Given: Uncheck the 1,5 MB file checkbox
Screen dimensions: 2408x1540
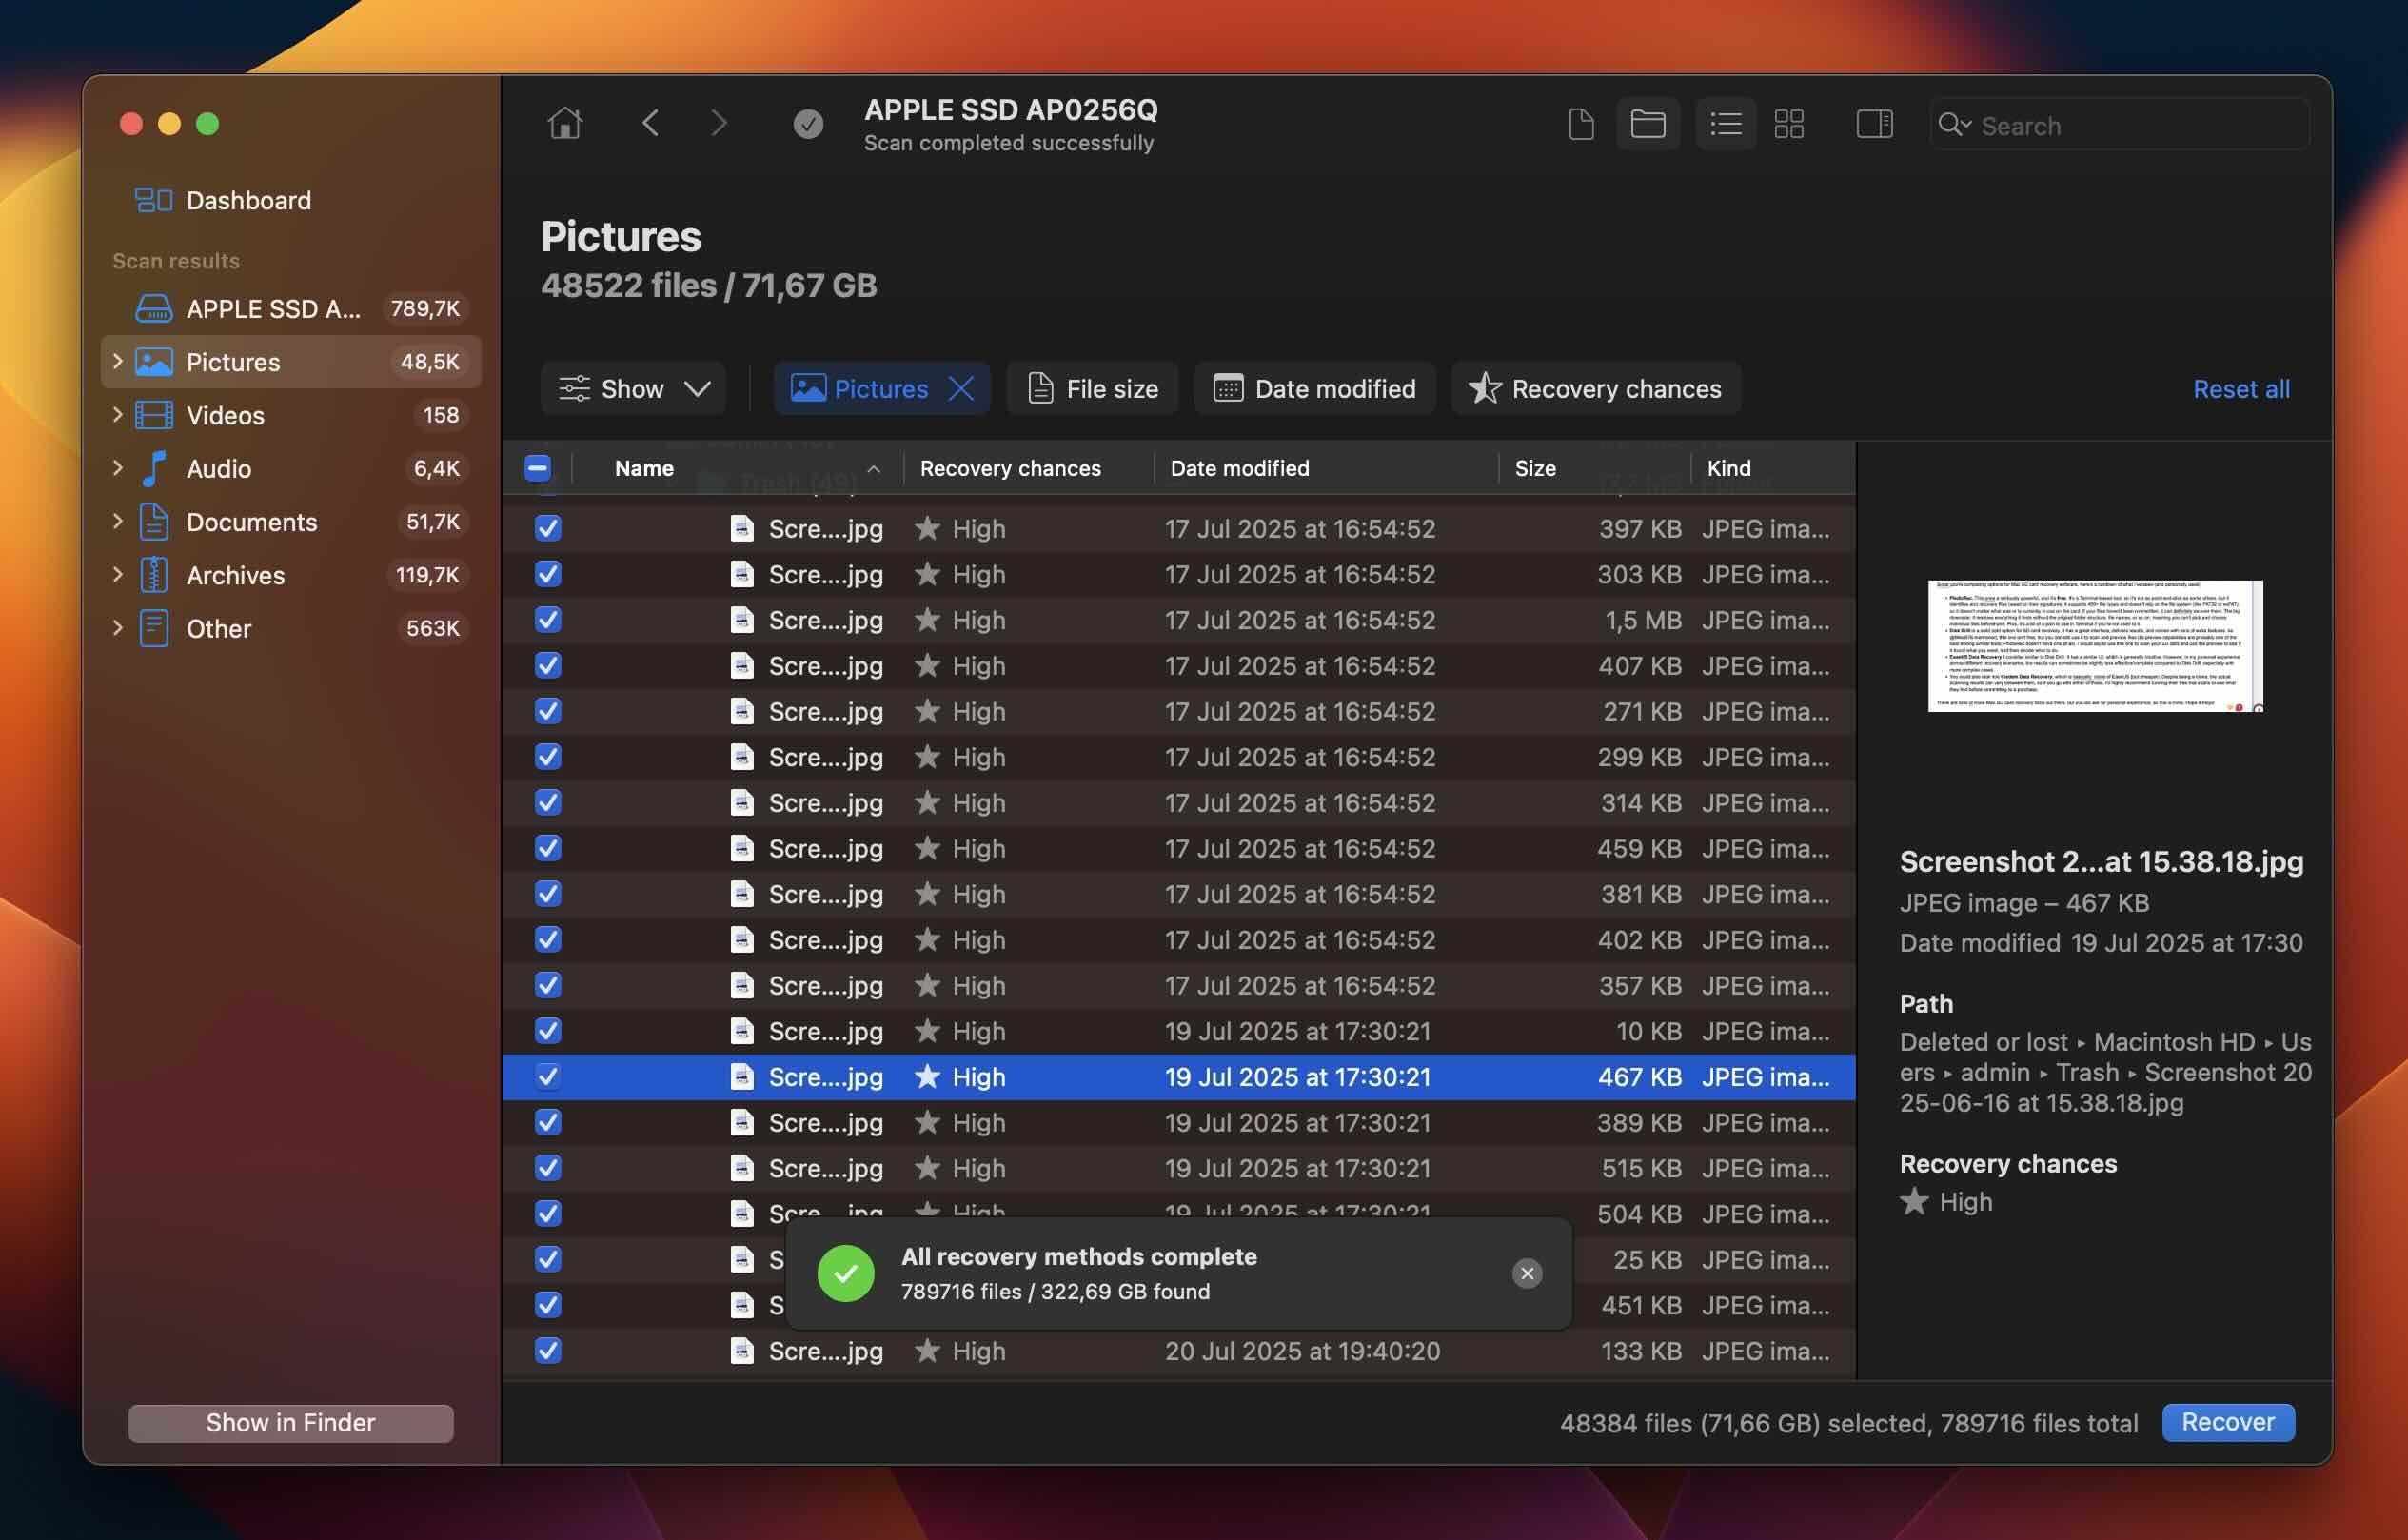Looking at the screenshot, I should [548, 620].
